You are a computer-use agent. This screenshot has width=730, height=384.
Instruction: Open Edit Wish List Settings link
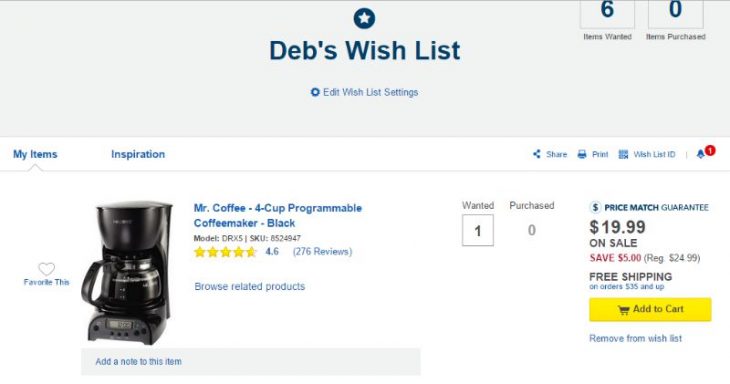[371, 92]
